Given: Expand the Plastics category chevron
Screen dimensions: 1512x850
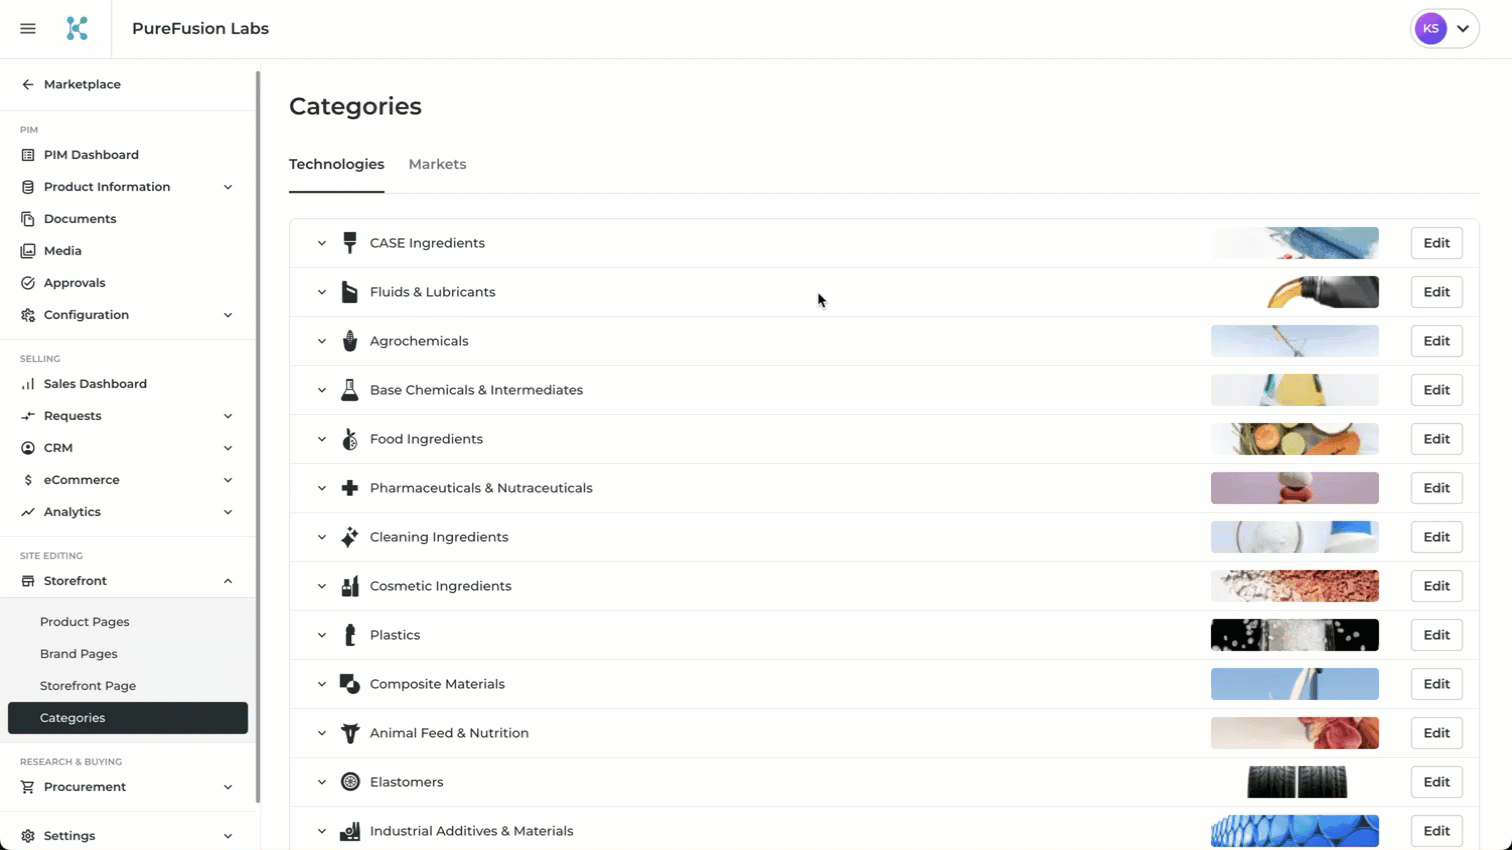Looking at the screenshot, I should point(322,635).
